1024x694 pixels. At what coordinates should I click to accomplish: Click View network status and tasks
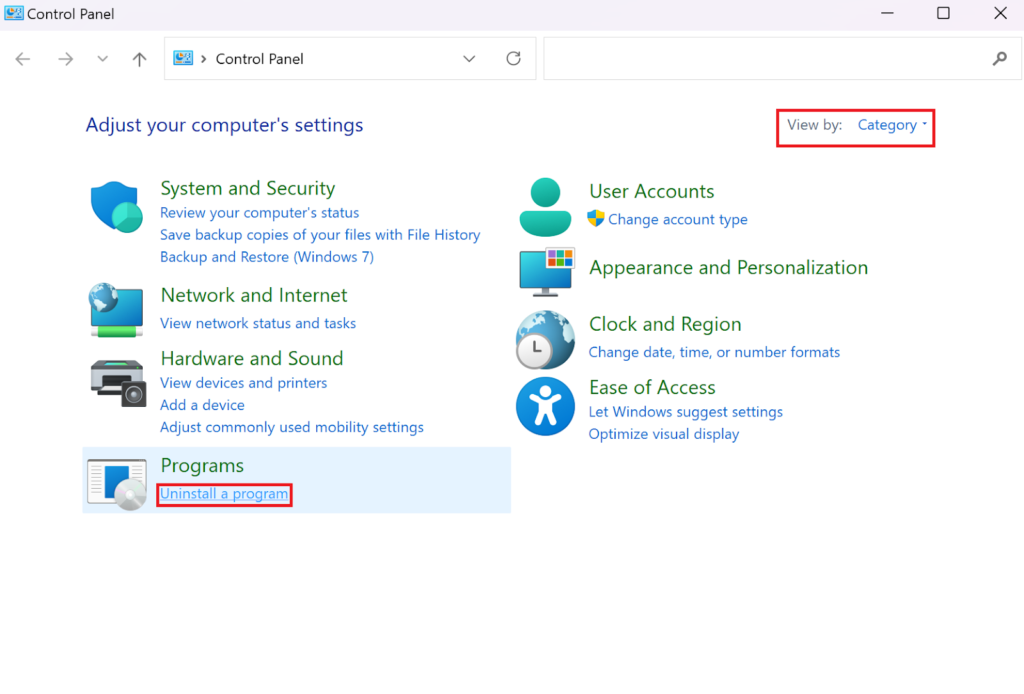pyautogui.click(x=258, y=323)
